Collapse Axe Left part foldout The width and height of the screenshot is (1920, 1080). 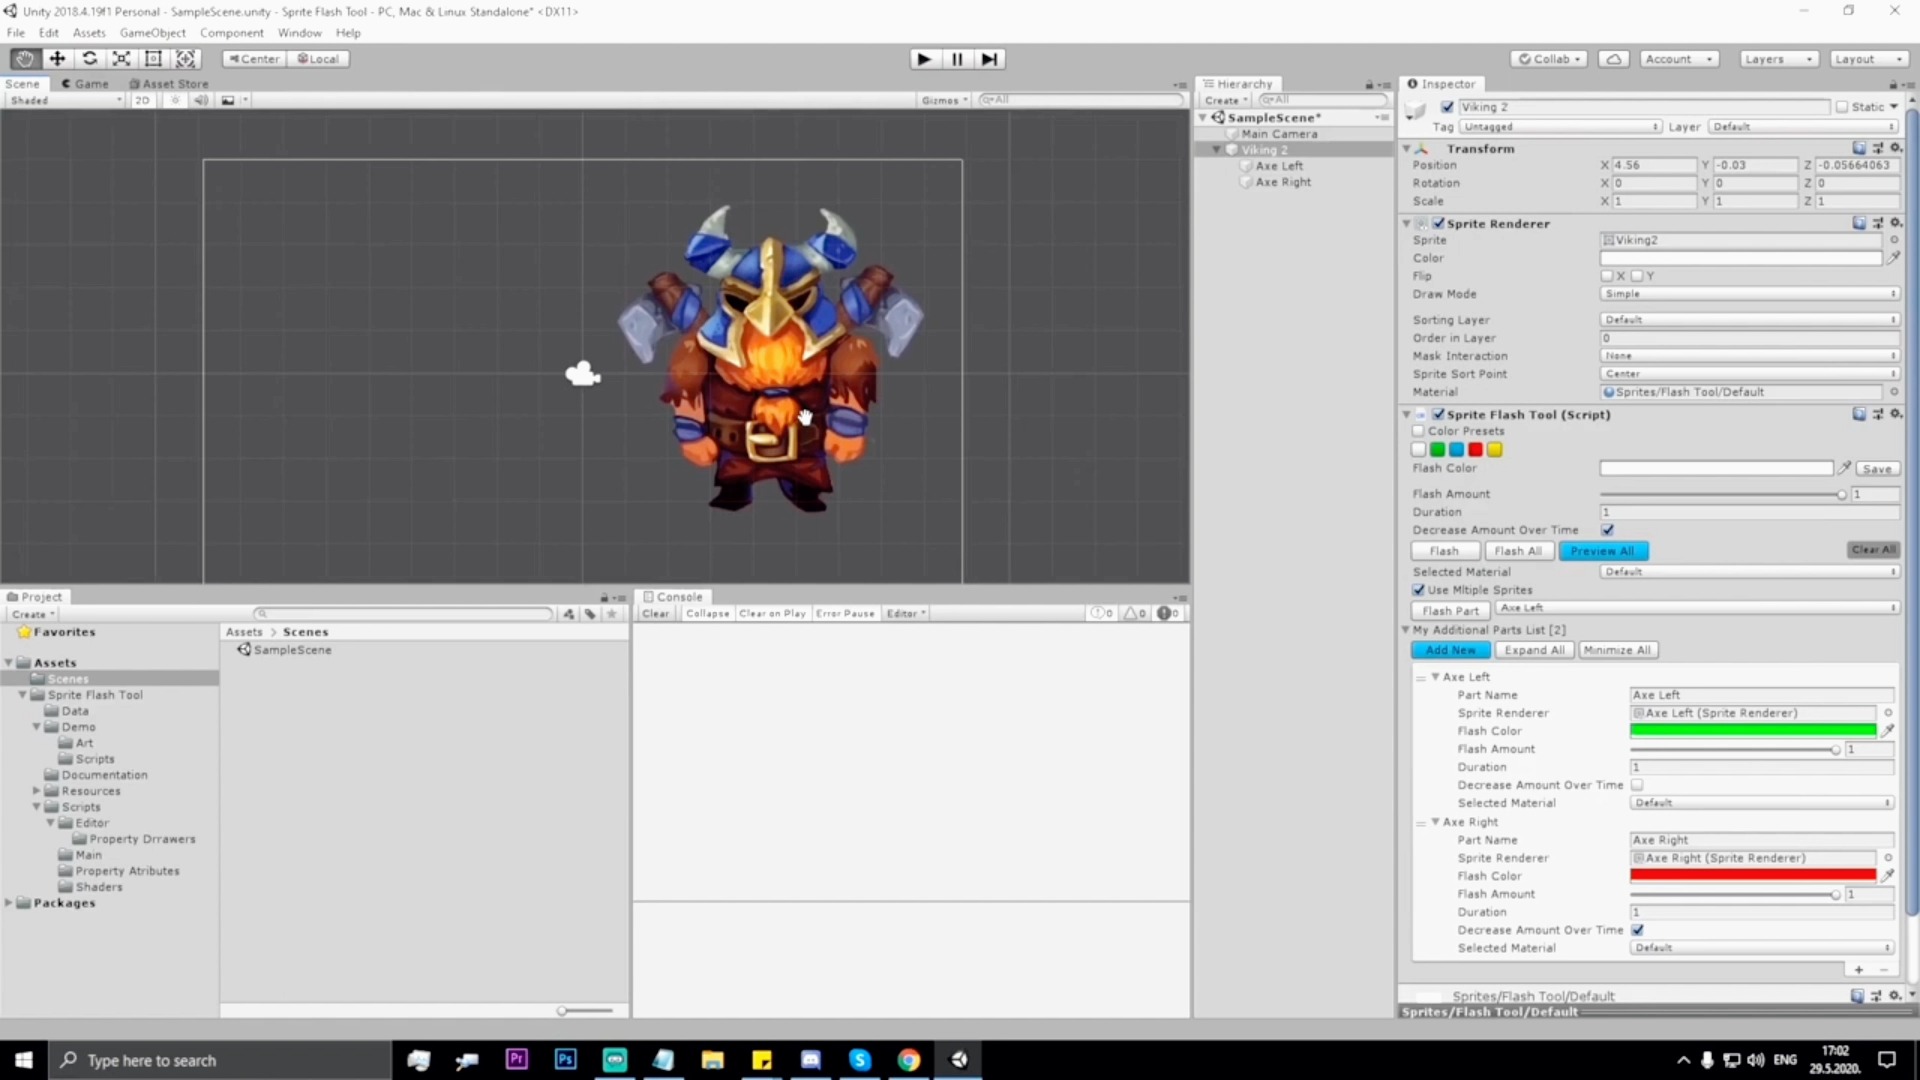(x=1435, y=677)
